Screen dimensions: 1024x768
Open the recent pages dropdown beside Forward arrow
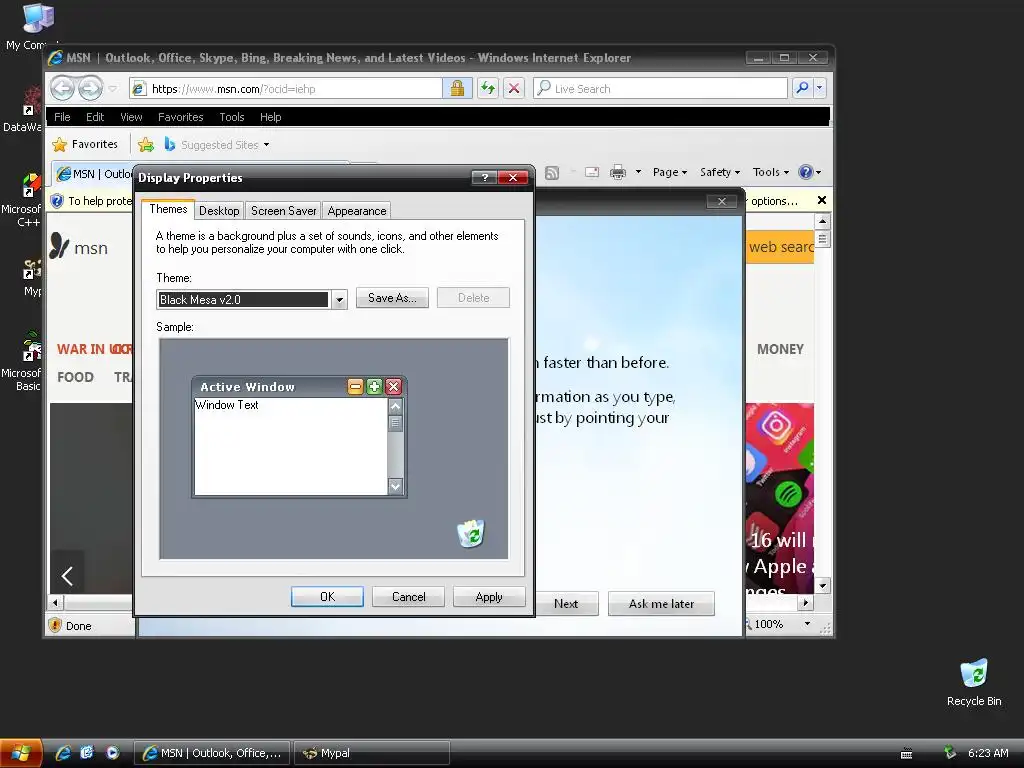pyautogui.click(x=112, y=88)
